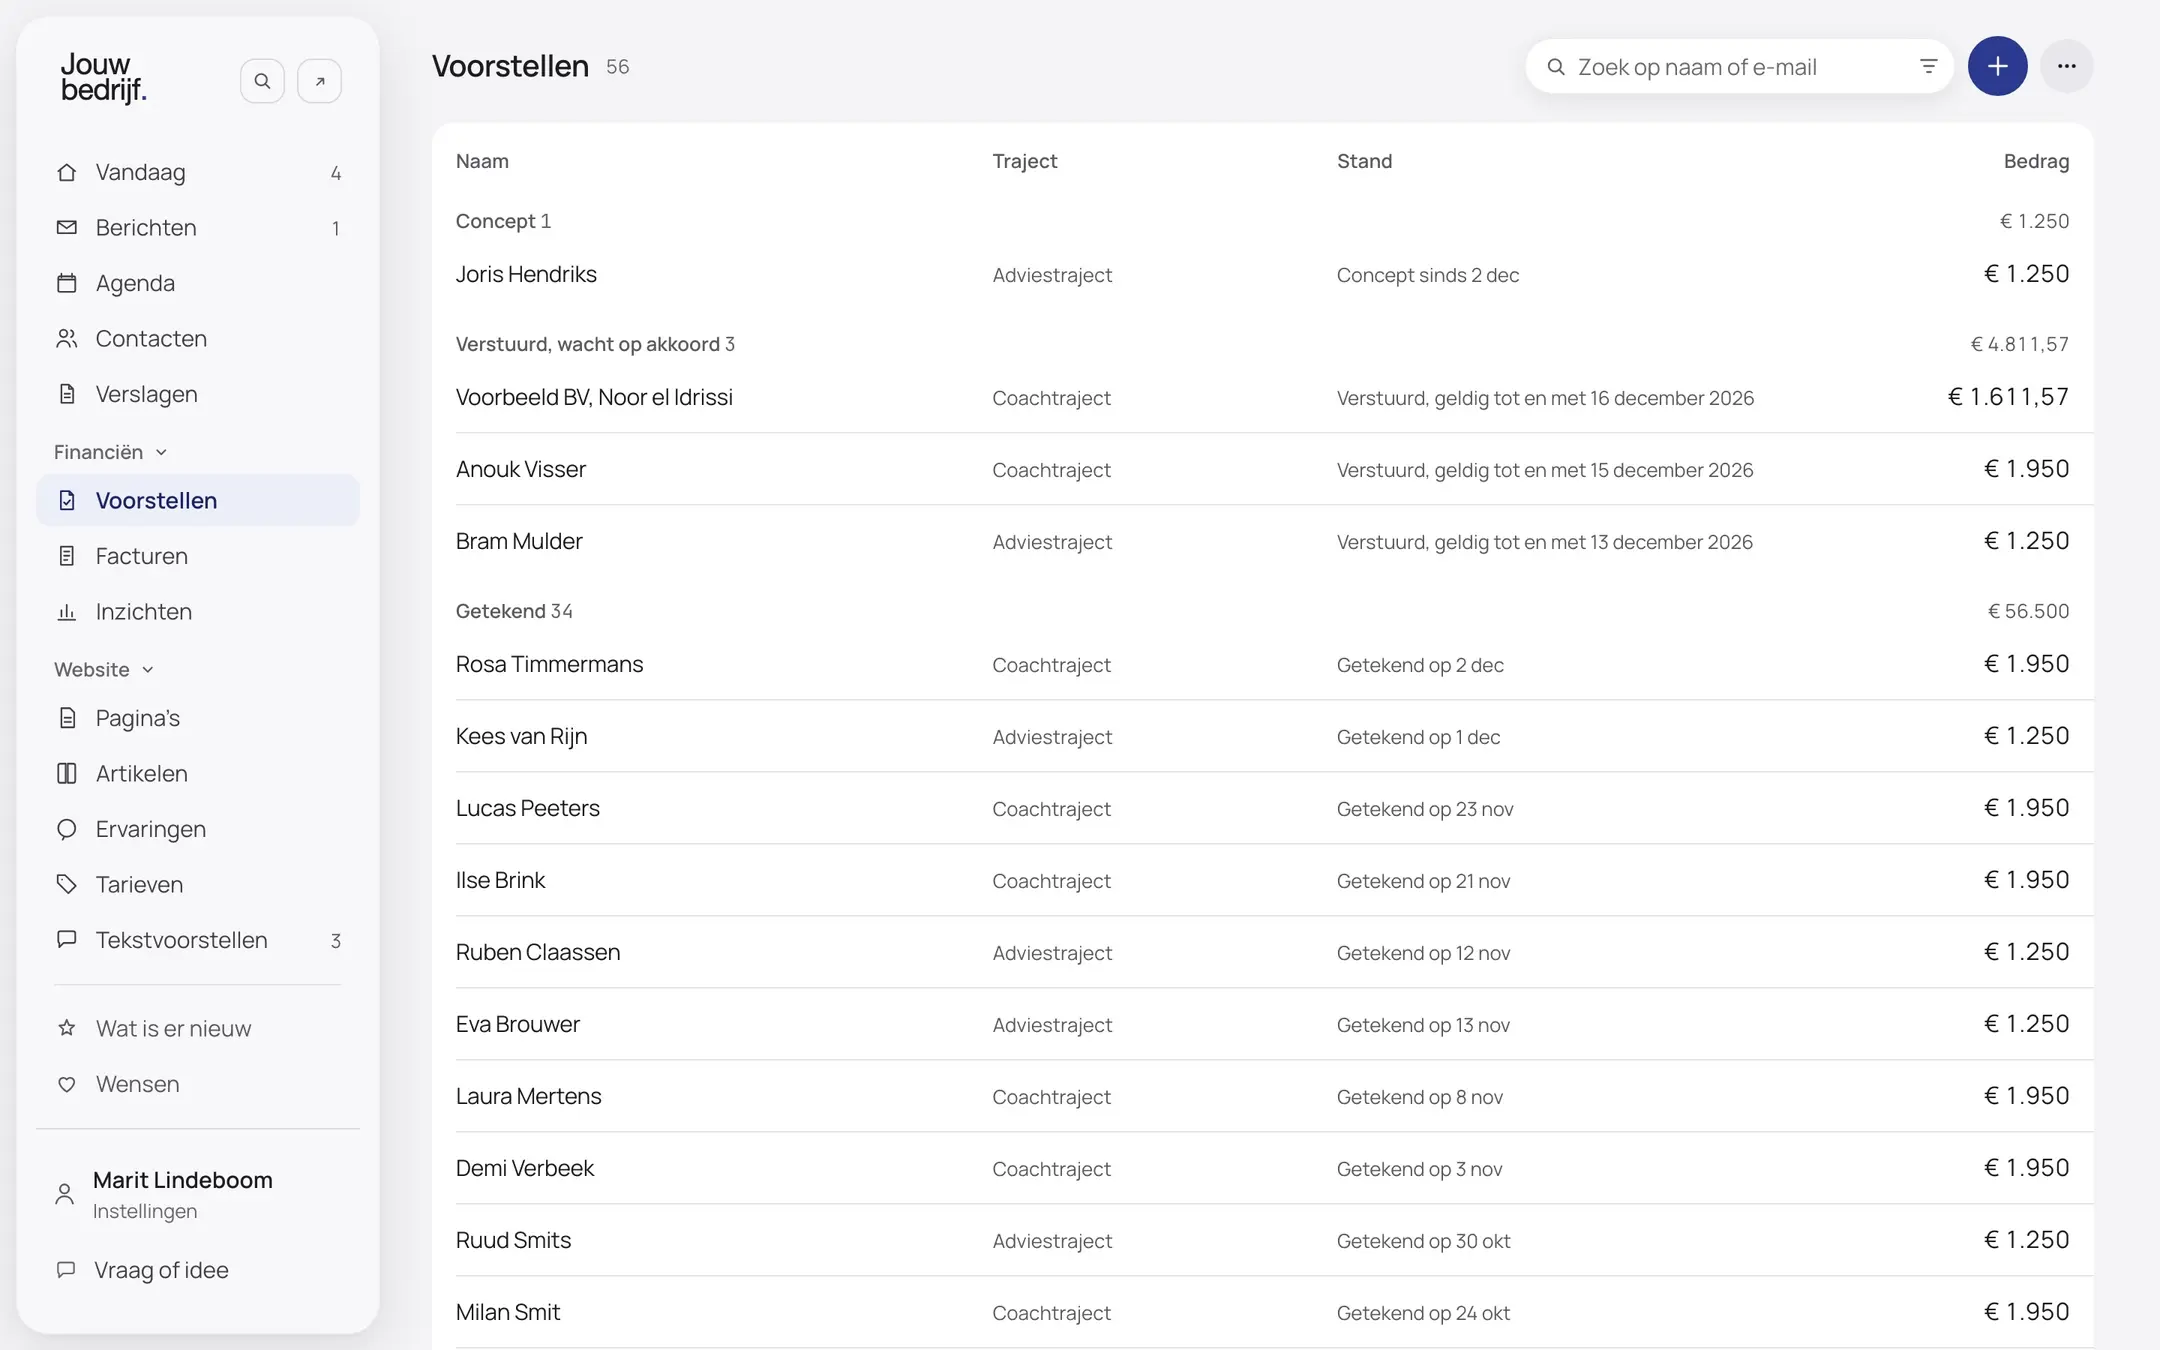Open the three-dots more options button
The width and height of the screenshot is (2160, 1350).
click(x=2067, y=66)
